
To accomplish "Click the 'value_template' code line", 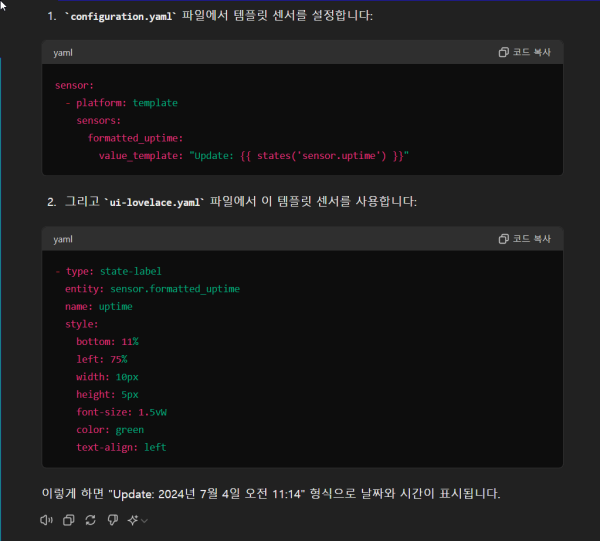I will 254,156.
